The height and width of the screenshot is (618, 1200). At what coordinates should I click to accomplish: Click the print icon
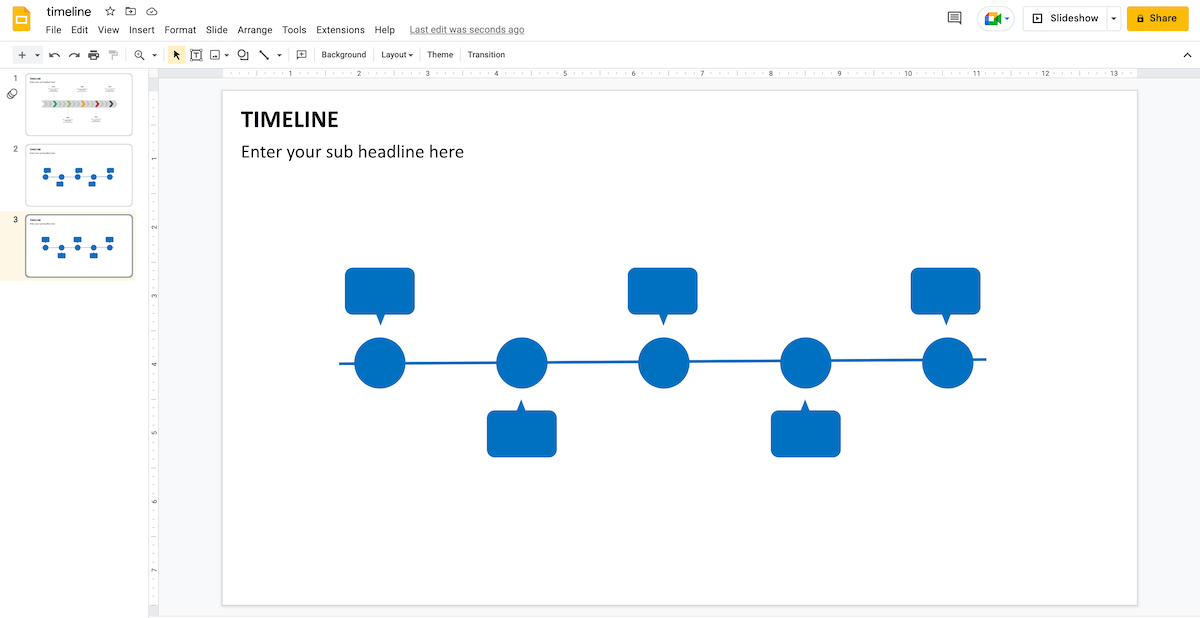[94, 55]
